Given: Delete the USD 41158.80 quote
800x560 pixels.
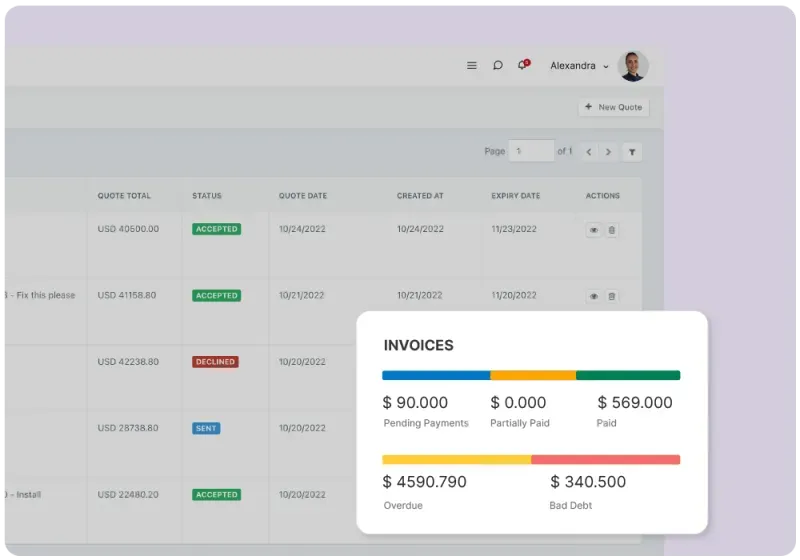Looking at the screenshot, I should (x=612, y=296).
